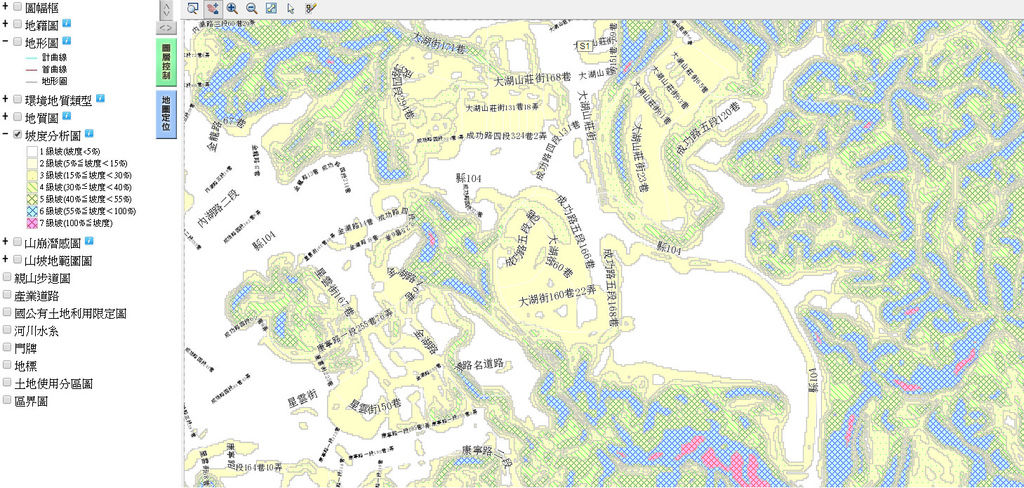Screen dimensions: 1024x488
Task: Click the full extent map icon
Action: pos(271,8)
